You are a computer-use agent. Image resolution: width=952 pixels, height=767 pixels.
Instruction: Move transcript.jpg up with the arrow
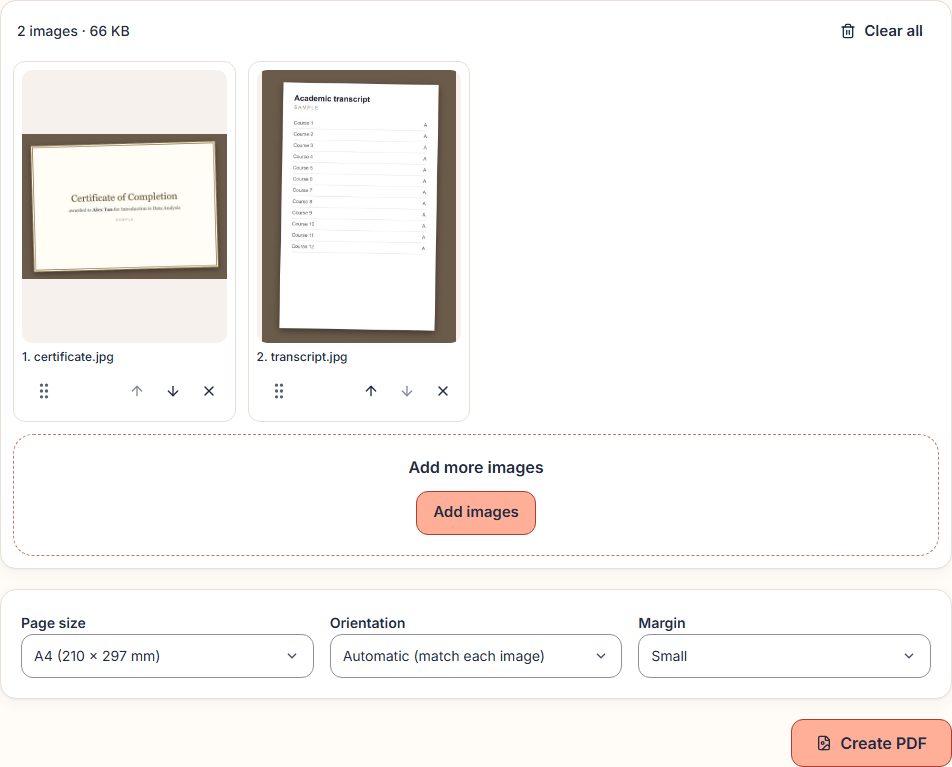[x=371, y=391]
